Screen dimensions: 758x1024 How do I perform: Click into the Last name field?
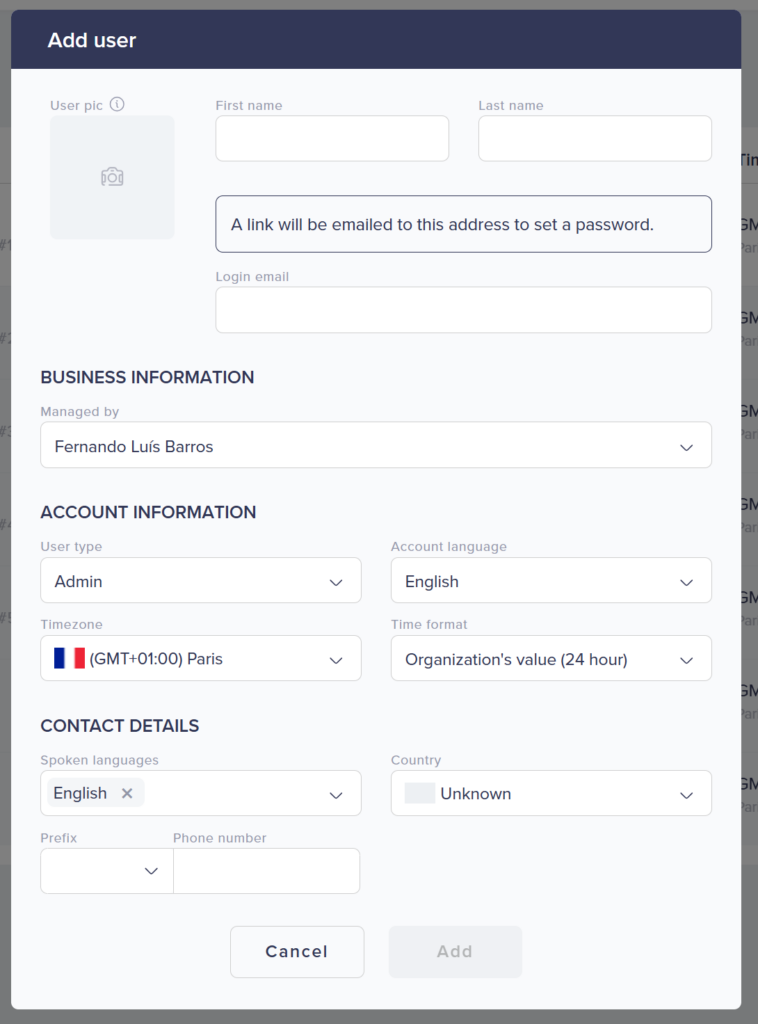click(594, 139)
